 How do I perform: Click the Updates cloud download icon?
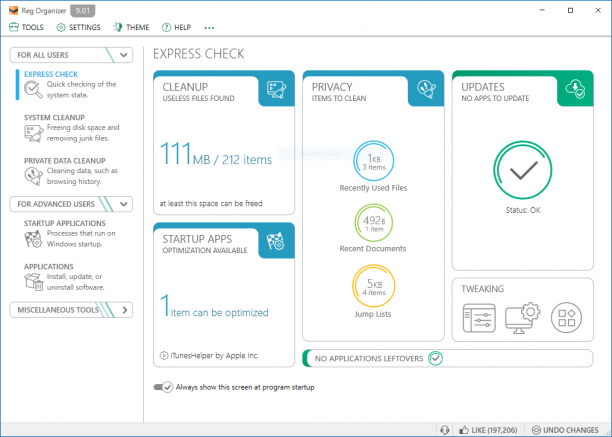575,89
